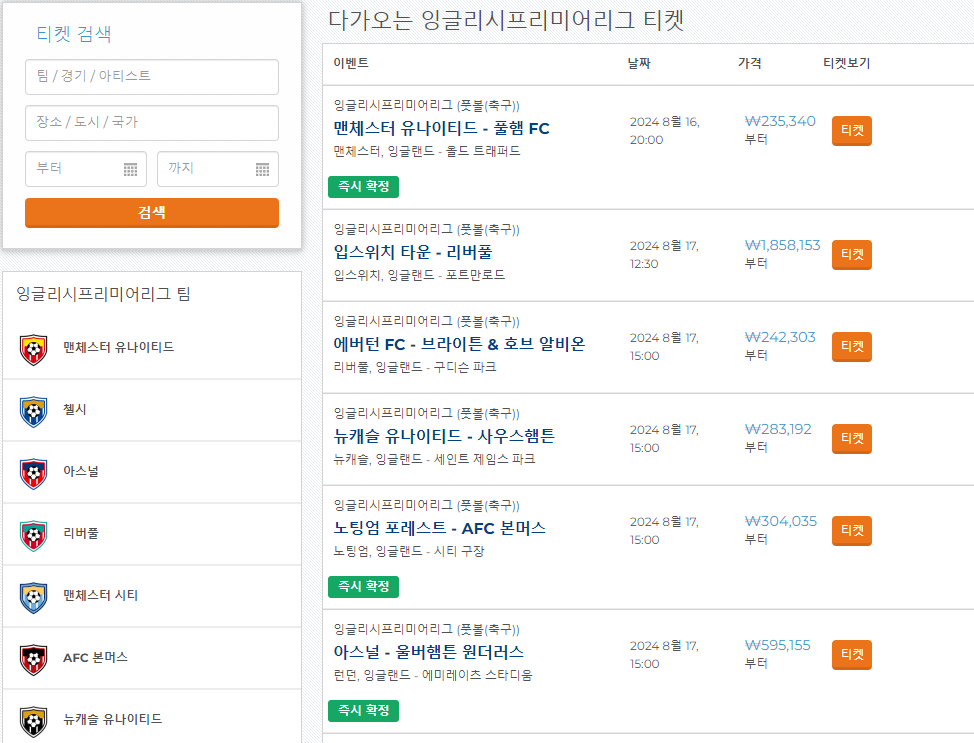
Task: Click 티켓 button for 에버턴 FC - 브라이튼
Action: [852, 347]
